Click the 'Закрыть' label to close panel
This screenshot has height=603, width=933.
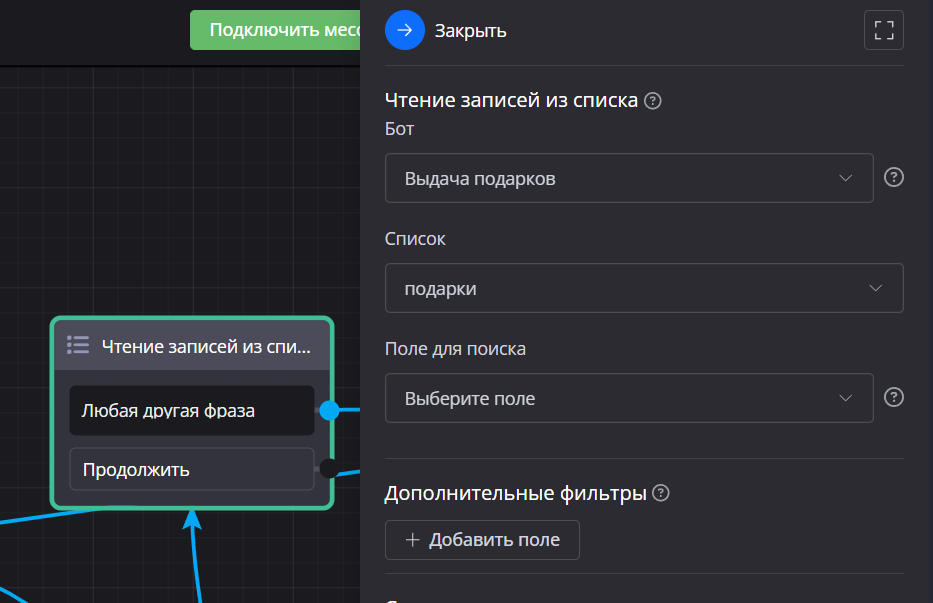(470, 31)
